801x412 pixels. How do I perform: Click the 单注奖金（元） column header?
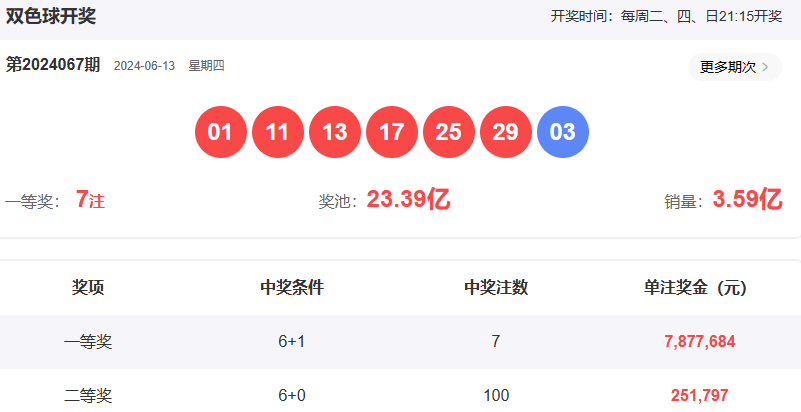695,288
